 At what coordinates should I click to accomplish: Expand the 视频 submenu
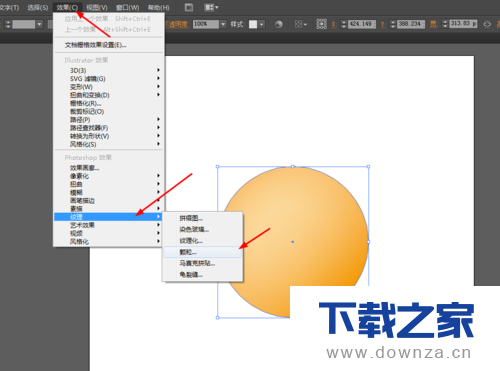(x=109, y=233)
